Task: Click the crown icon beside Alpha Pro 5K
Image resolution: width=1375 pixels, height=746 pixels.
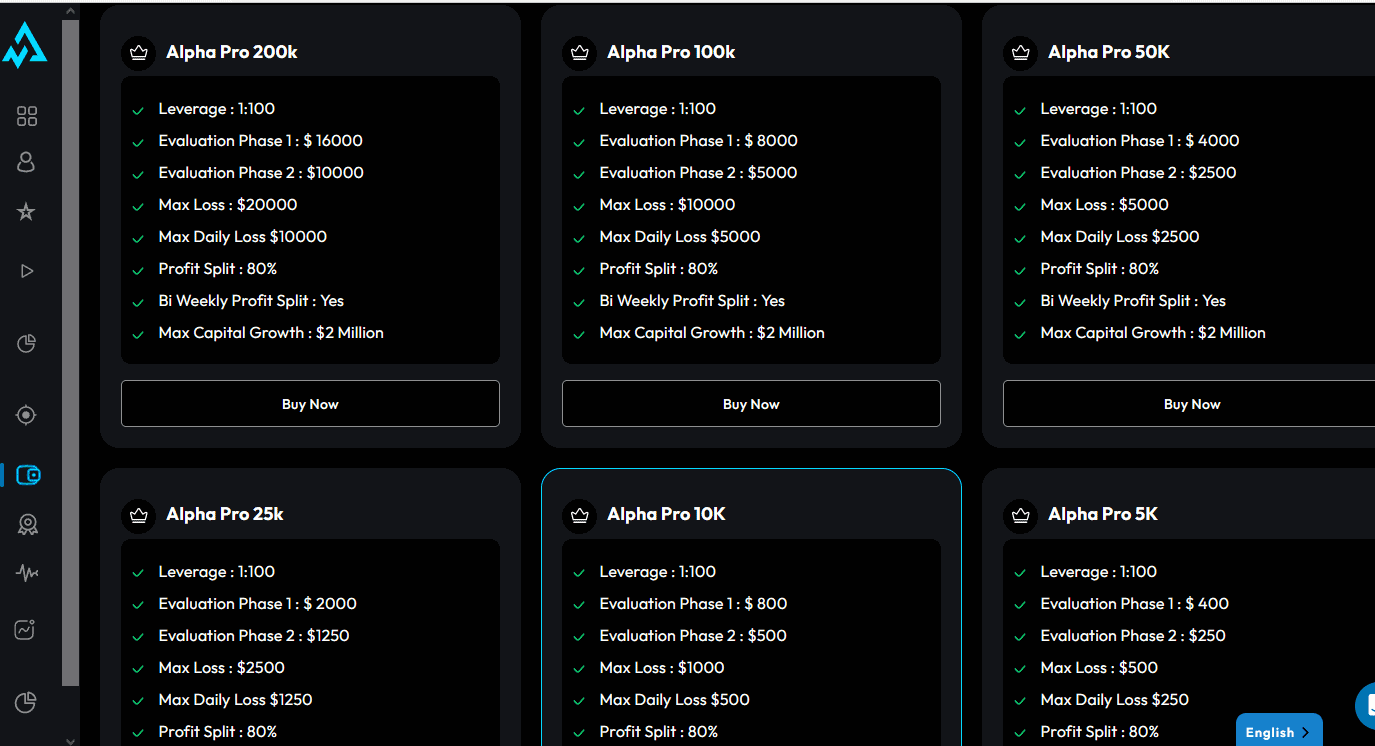Action: coord(1020,515)
